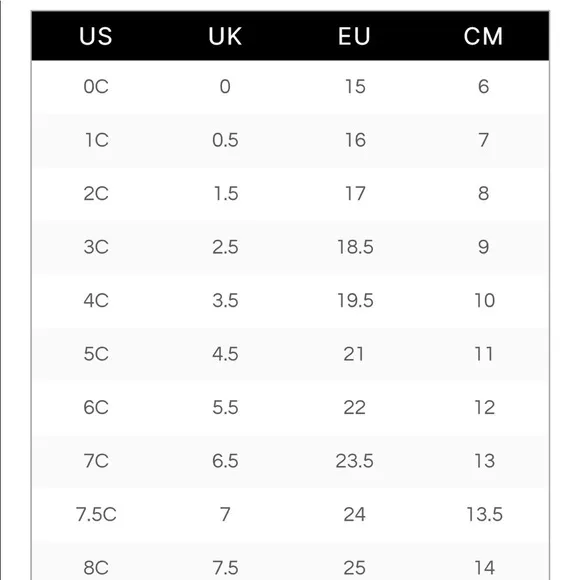Image resolution: width=580 pixels, height=580 pixels.
Task: Click the EU column header
Action: [x=354, y=36]
